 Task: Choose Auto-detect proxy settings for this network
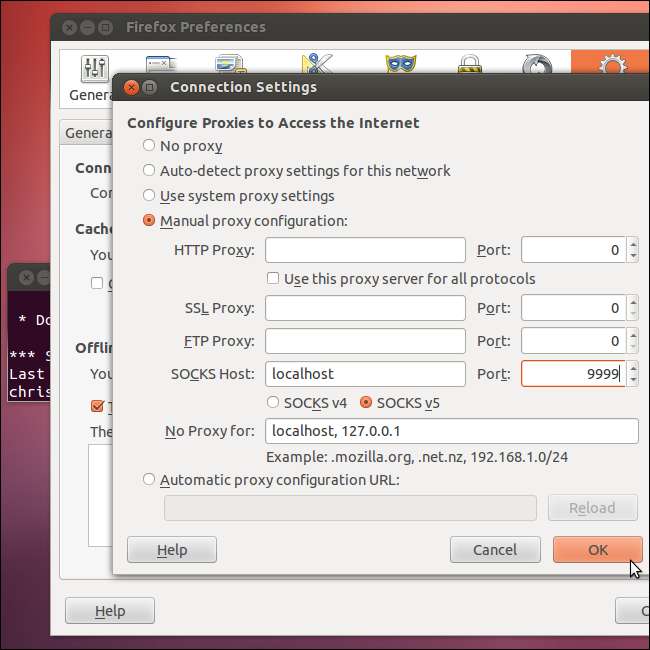point(150,171)
